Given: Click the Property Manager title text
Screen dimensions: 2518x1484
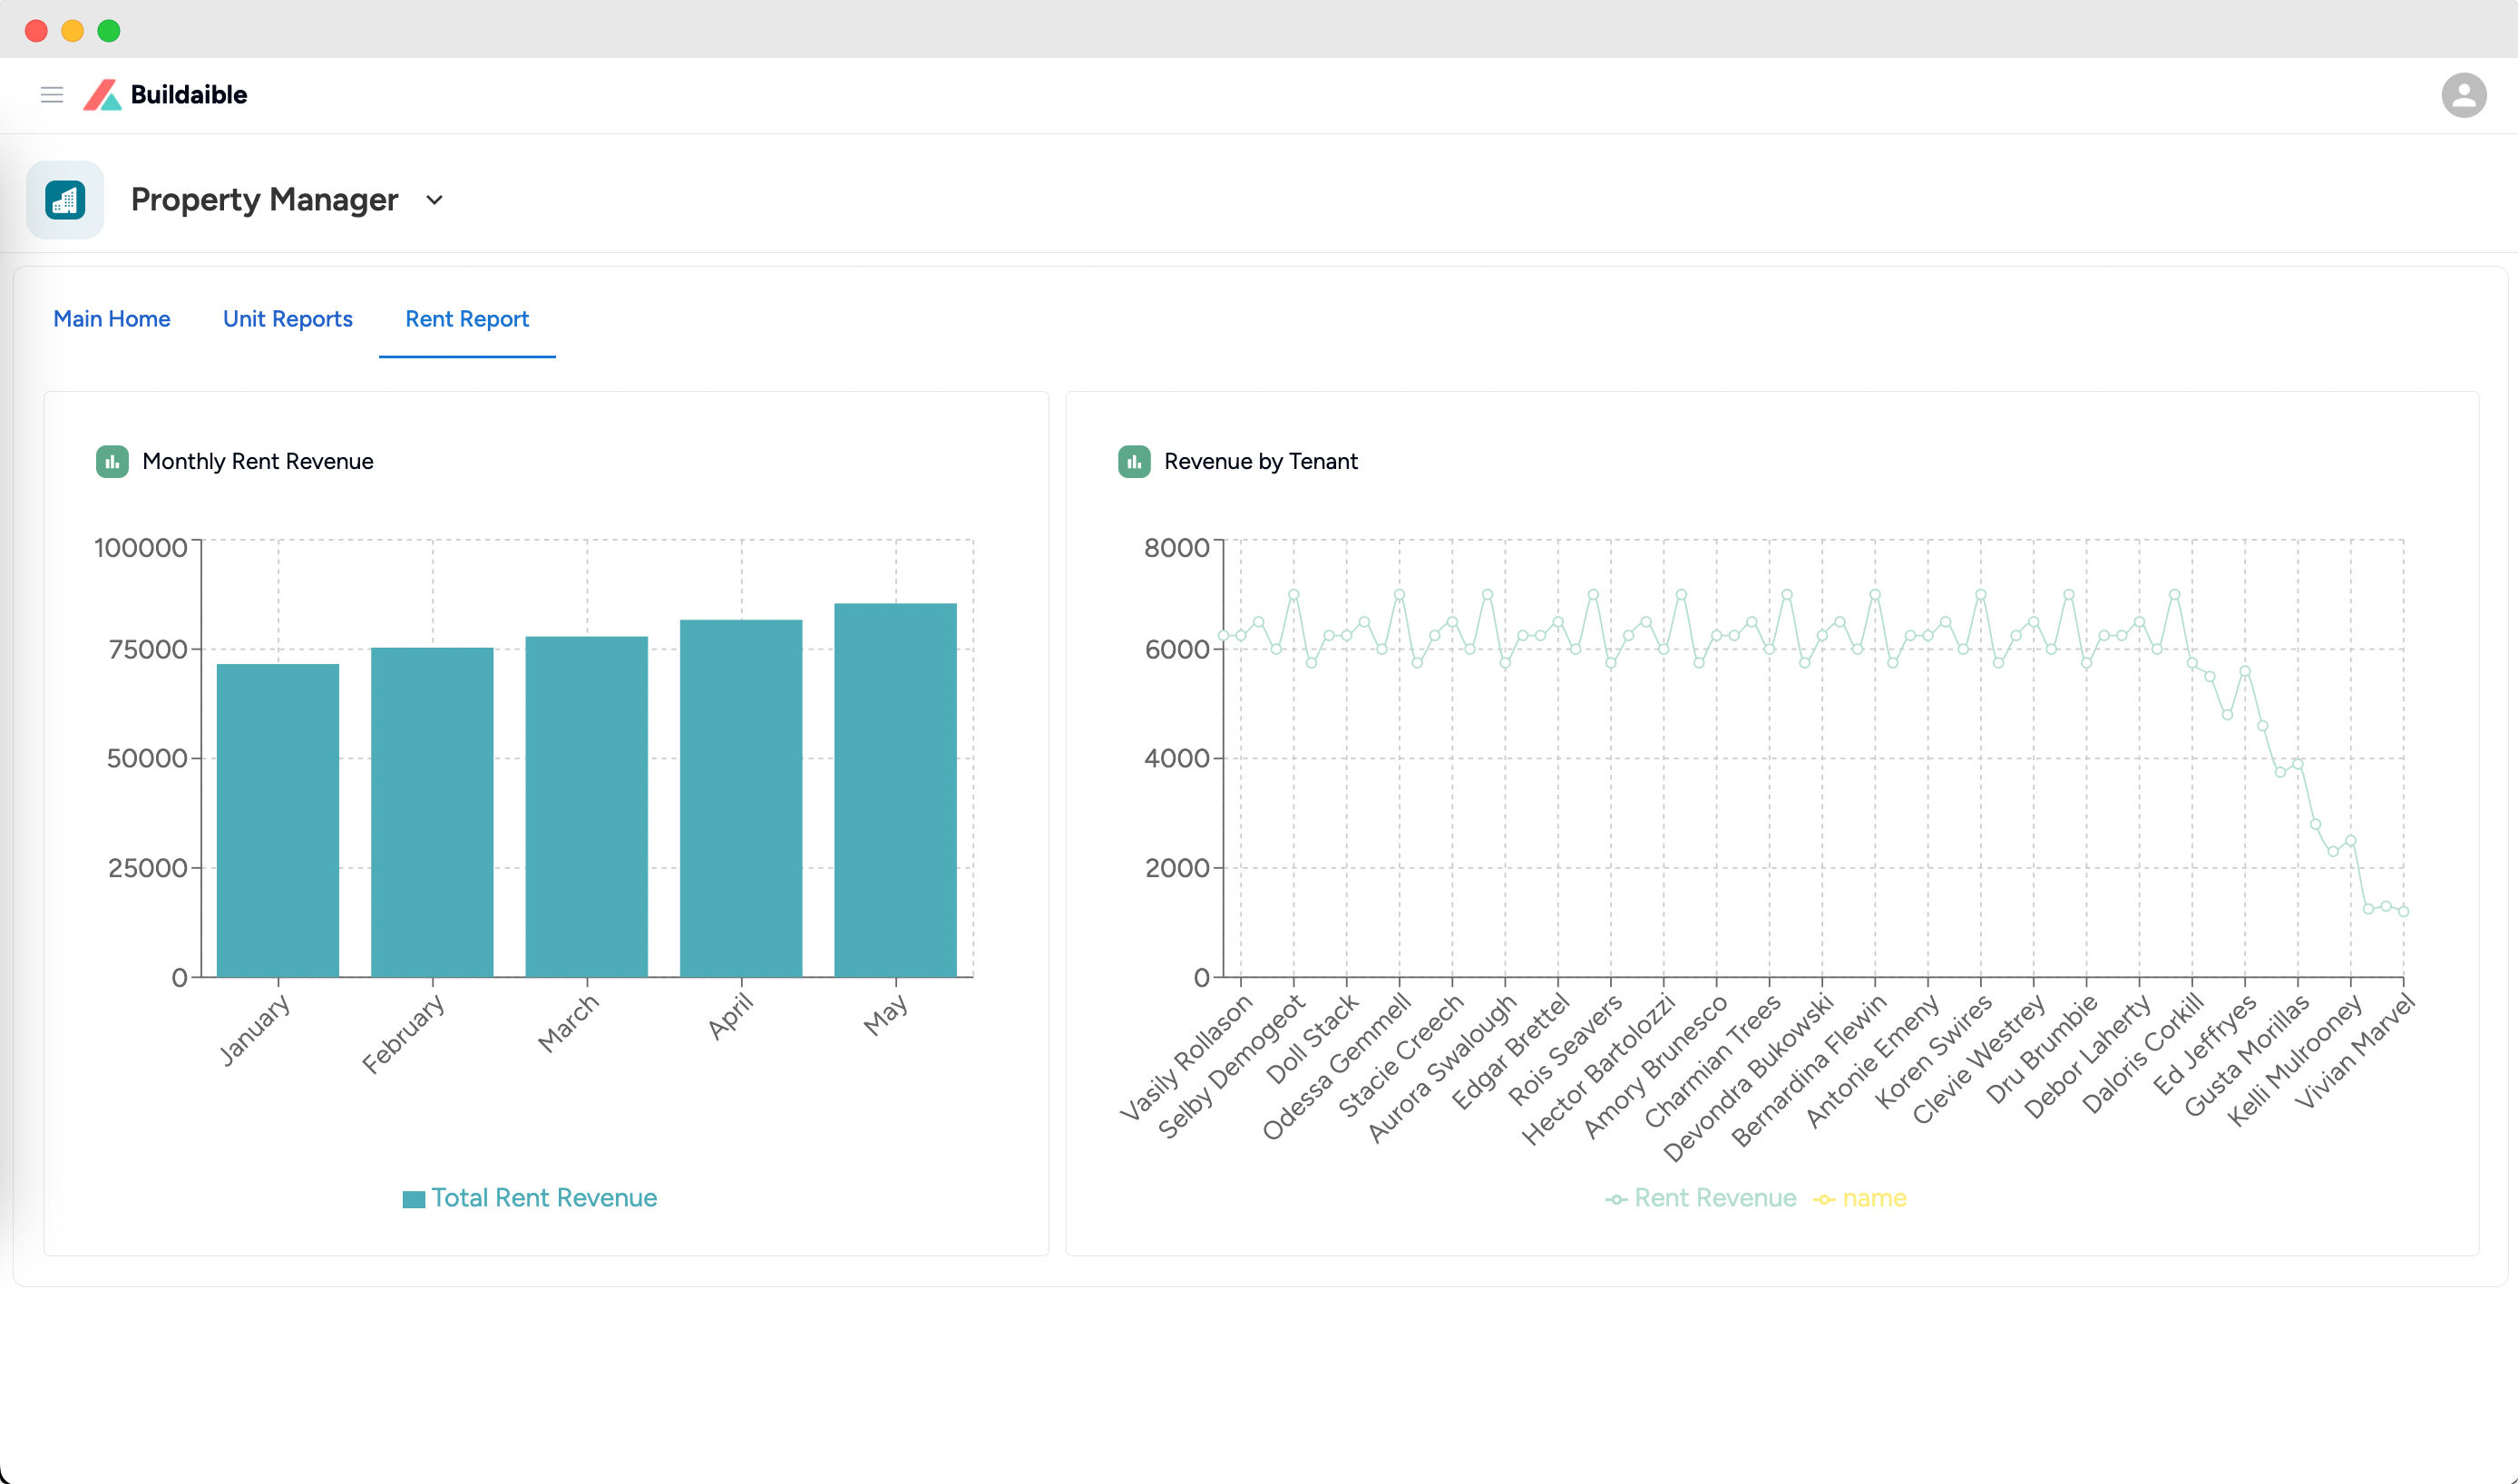Looking at the screenshot, I should (x=265, y=200).
